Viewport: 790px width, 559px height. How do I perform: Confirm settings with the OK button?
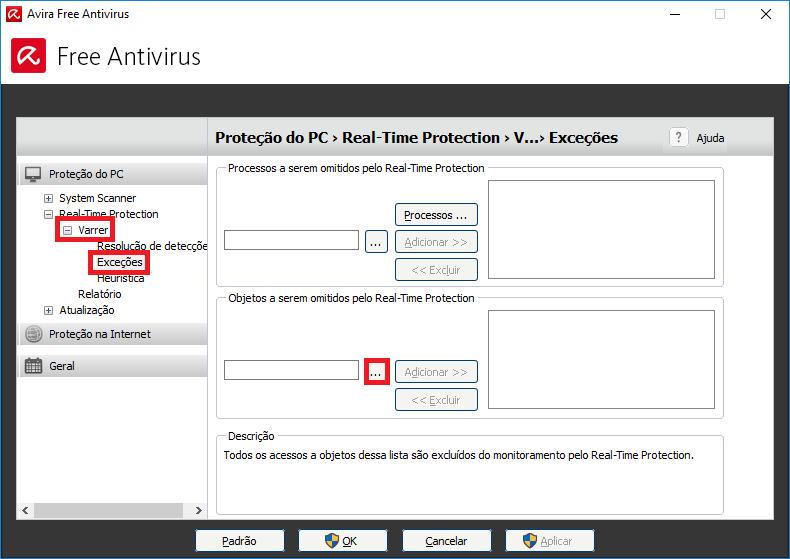(342, 541)
